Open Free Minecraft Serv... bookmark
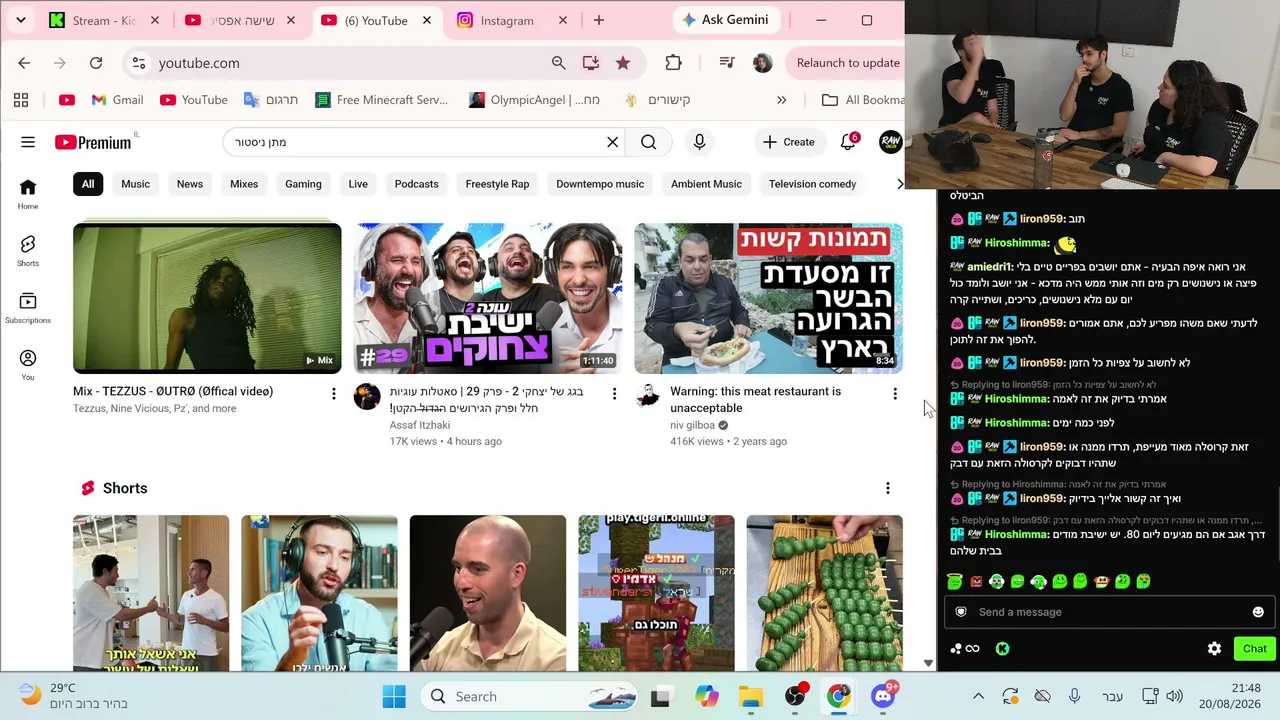This screenshot has width=1280, height=720. point(381,100)
